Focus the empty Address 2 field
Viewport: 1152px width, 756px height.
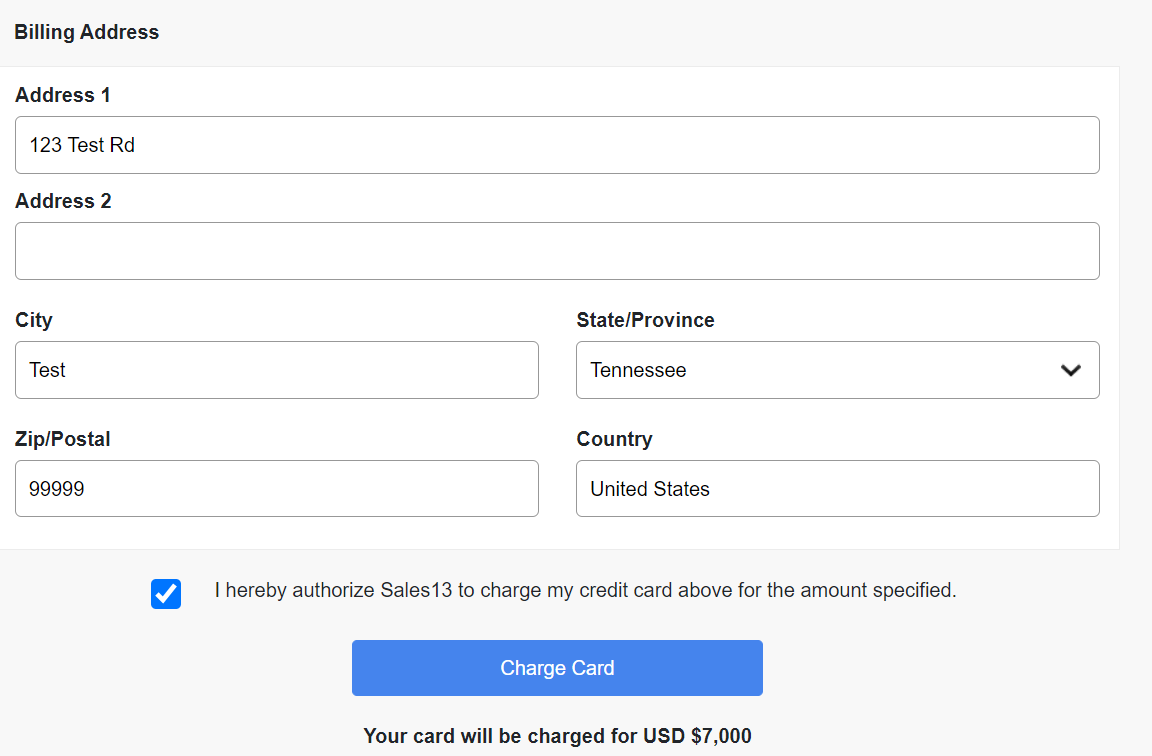coord(557,251)
